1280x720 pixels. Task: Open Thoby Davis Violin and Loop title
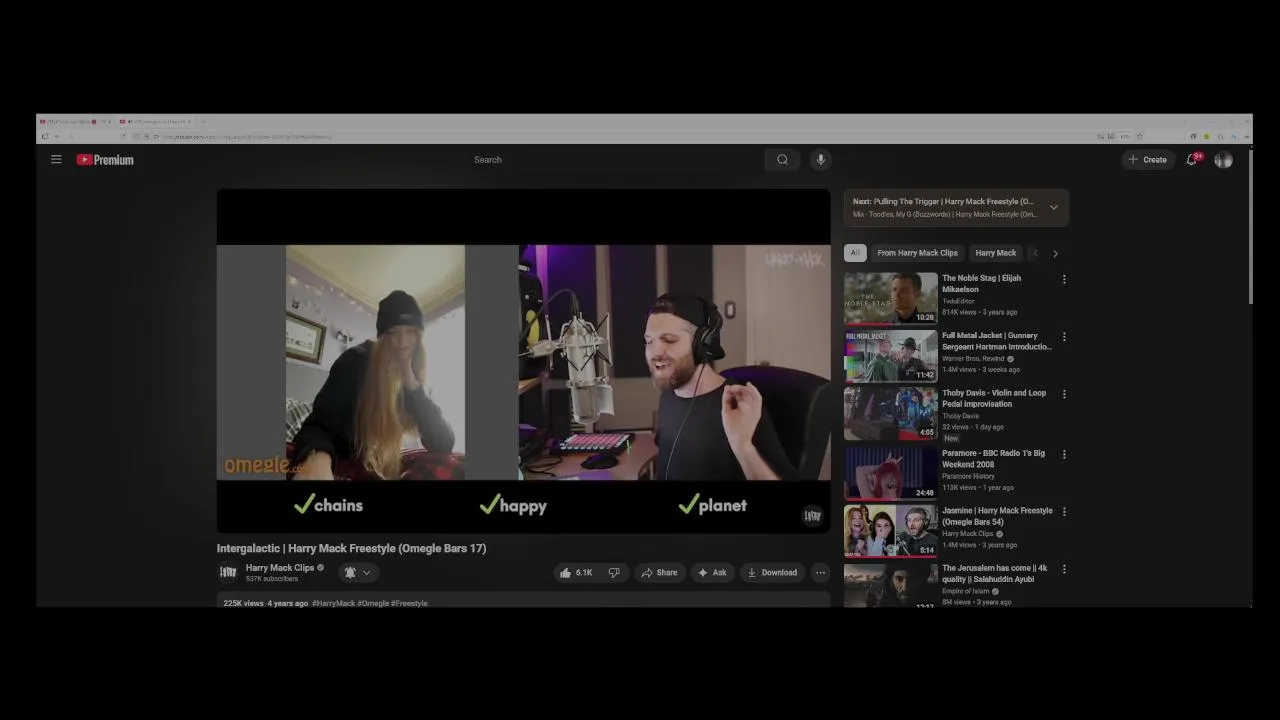tap(994, 398)
